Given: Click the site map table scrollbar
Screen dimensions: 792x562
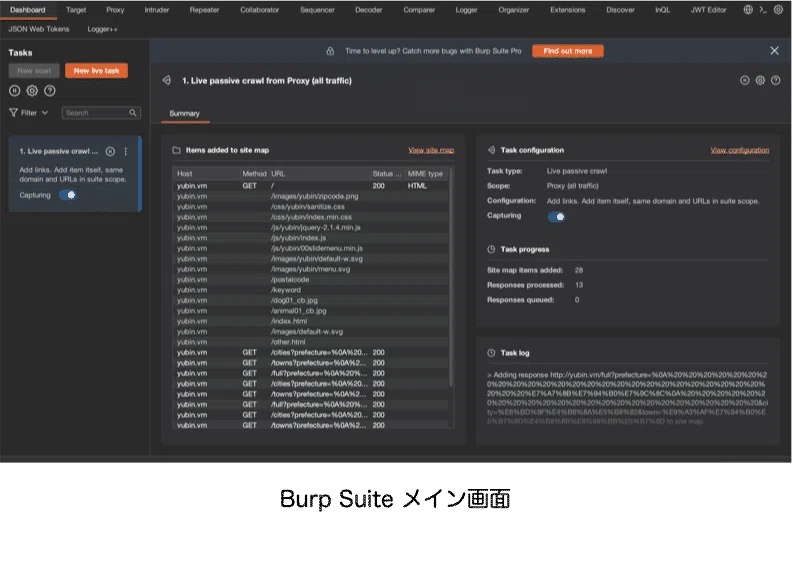Looking at the screenshot, I should click(x=451, y=278).
